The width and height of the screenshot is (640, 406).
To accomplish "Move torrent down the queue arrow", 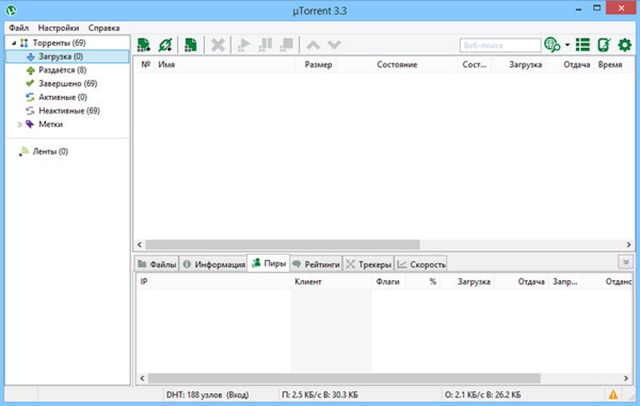I will (x=334, y=45).
